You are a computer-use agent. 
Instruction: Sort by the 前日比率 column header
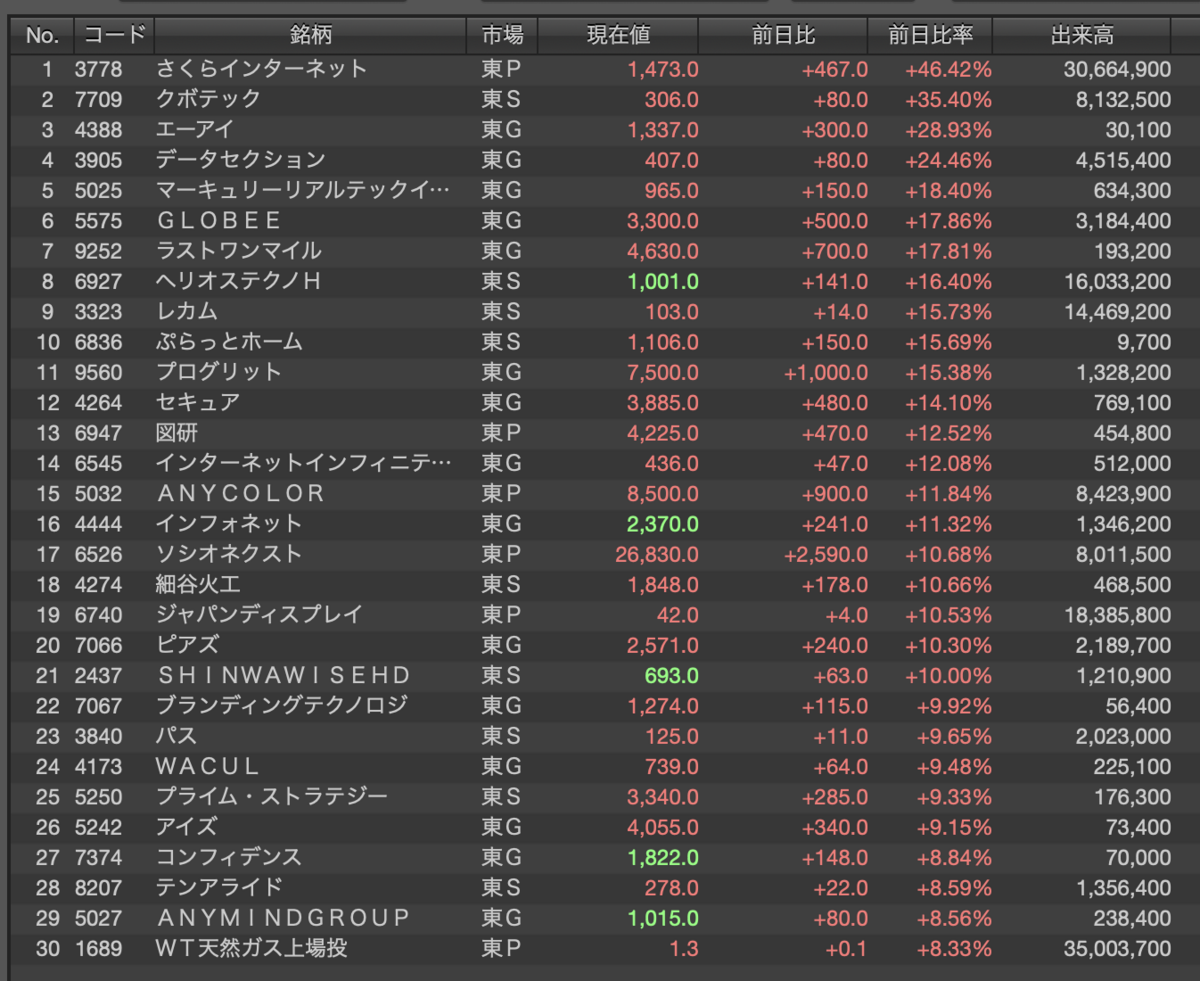930,36
